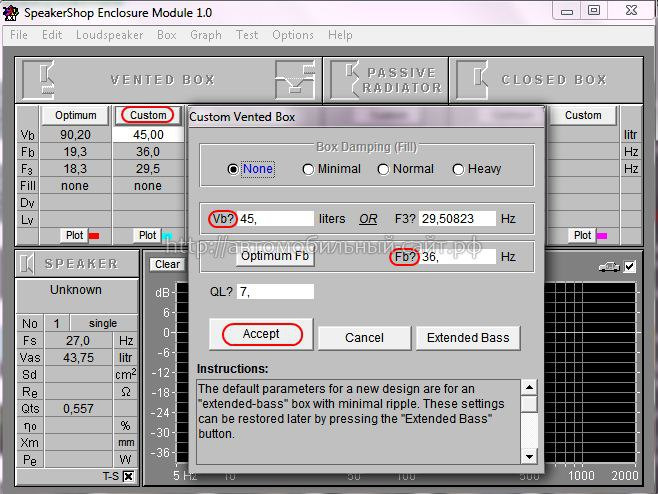Click the Vented Box header label
Image resolution: width=658 pixels, height=494 pixels.
pos(163,80)
